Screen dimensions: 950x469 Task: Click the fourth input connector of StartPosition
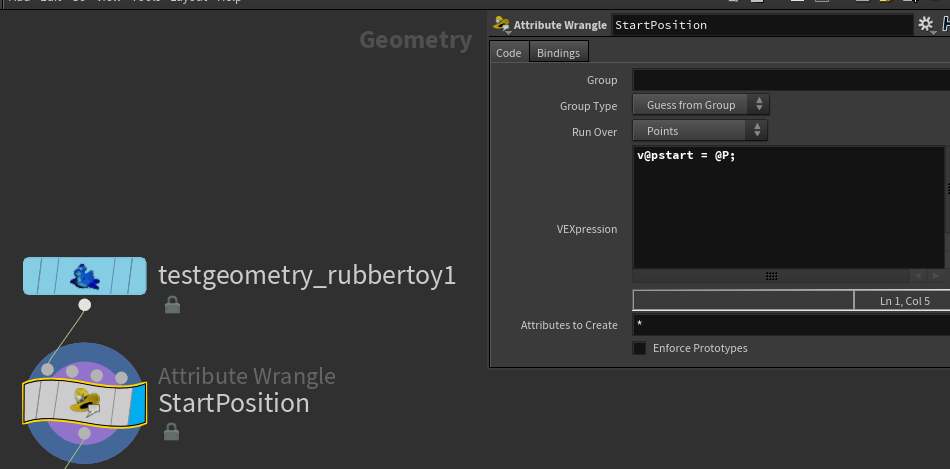pyautogui.click(x=121, y=378)
